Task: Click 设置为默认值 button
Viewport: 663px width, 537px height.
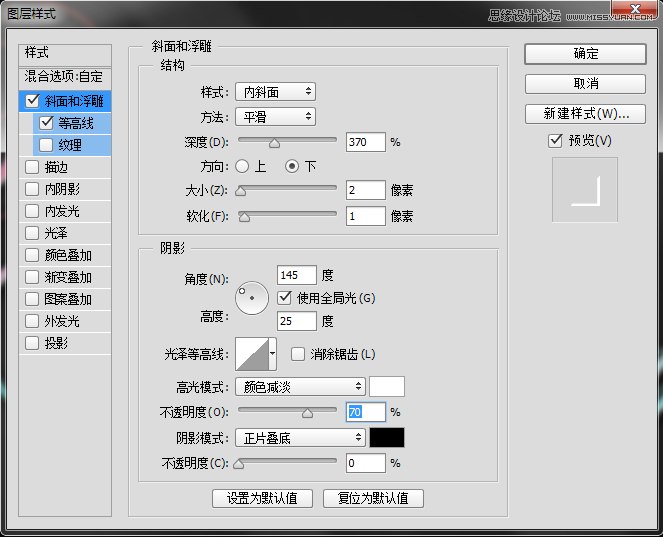Action: click(262, 498)
